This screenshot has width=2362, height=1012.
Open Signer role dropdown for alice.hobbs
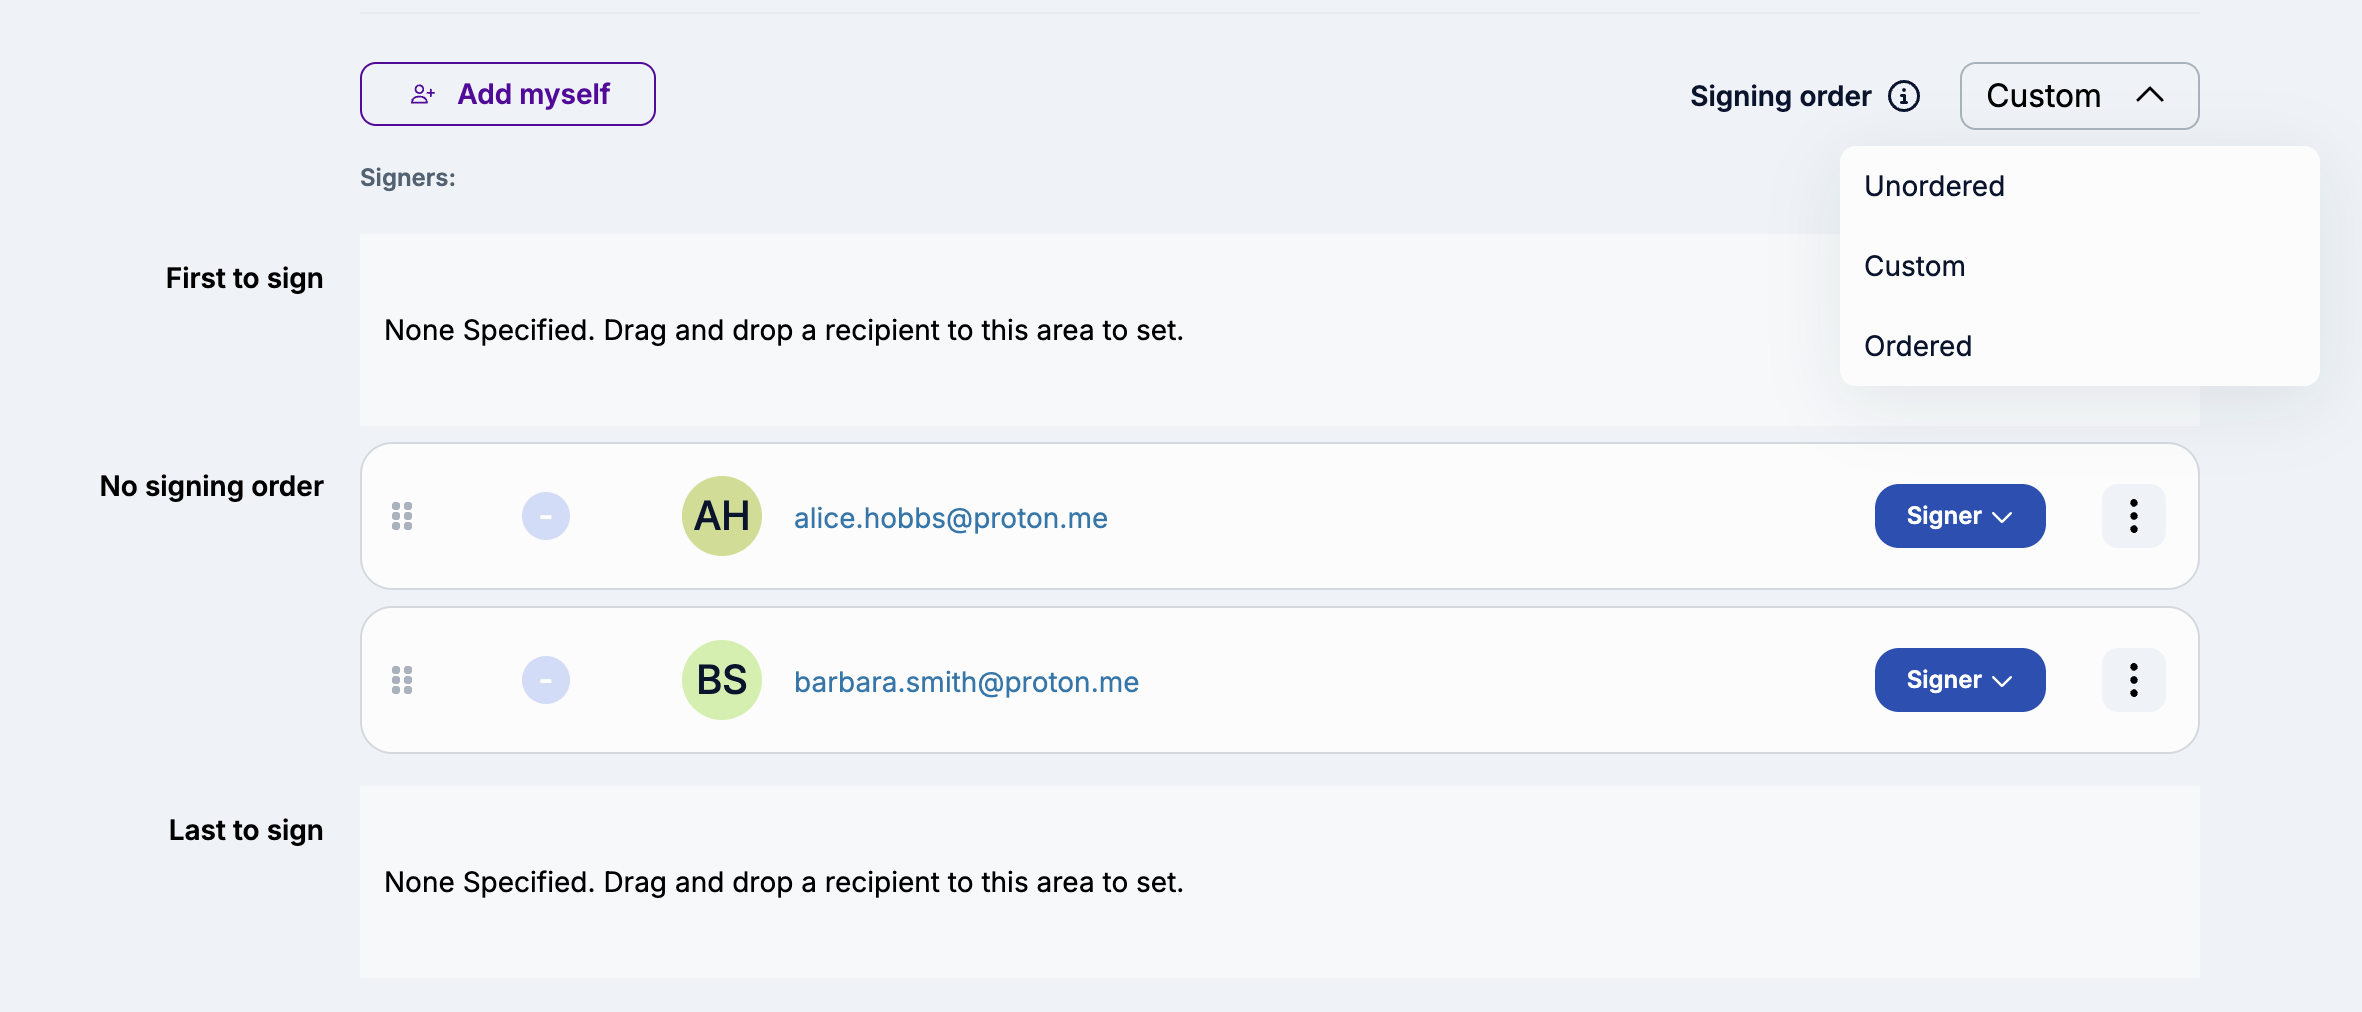click(1959, 516)
